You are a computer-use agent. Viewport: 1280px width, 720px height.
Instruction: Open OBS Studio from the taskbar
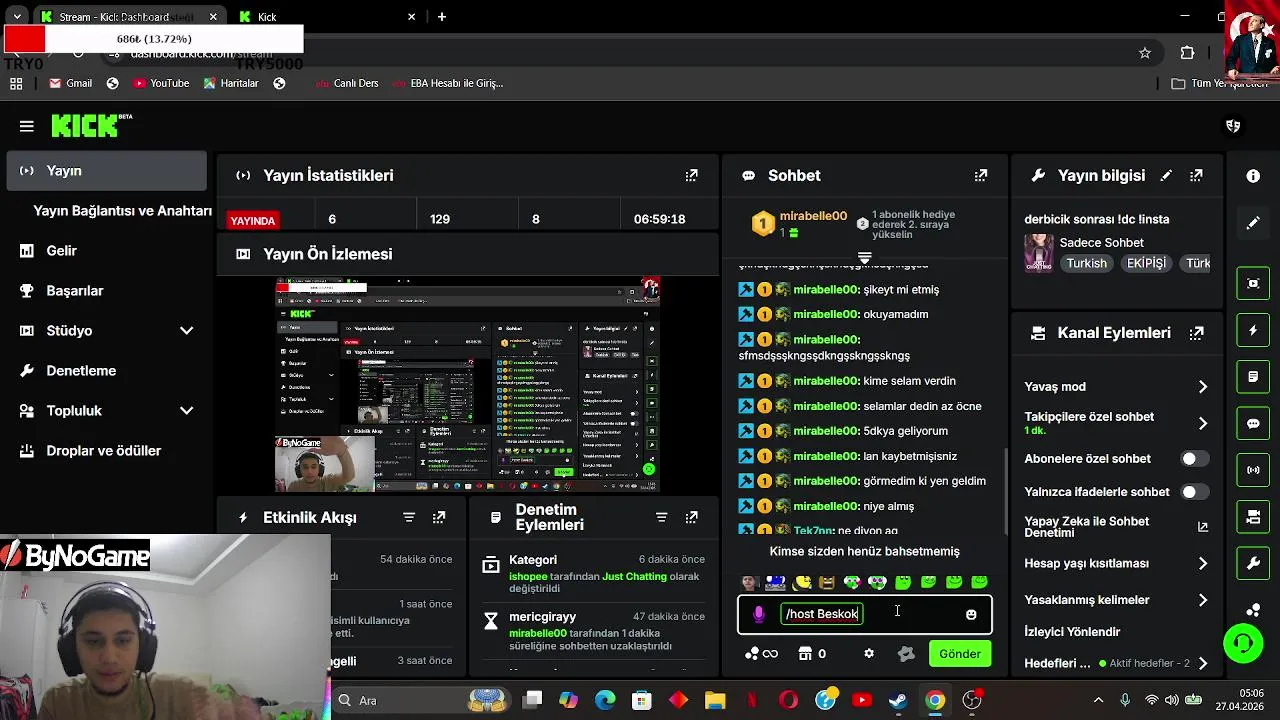point(972,700)
